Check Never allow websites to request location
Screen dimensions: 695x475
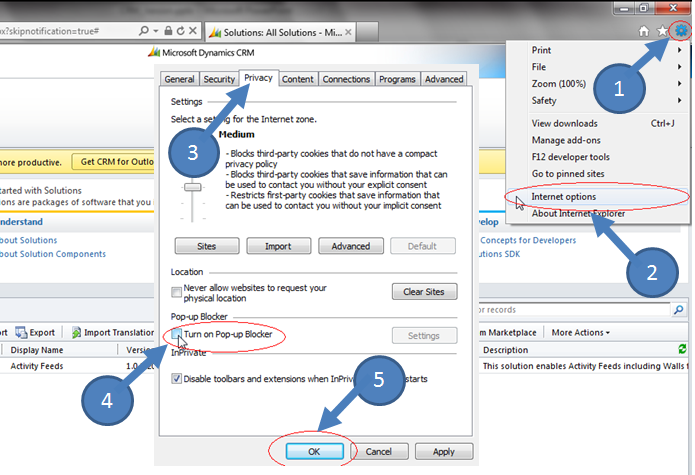[176, 292]
